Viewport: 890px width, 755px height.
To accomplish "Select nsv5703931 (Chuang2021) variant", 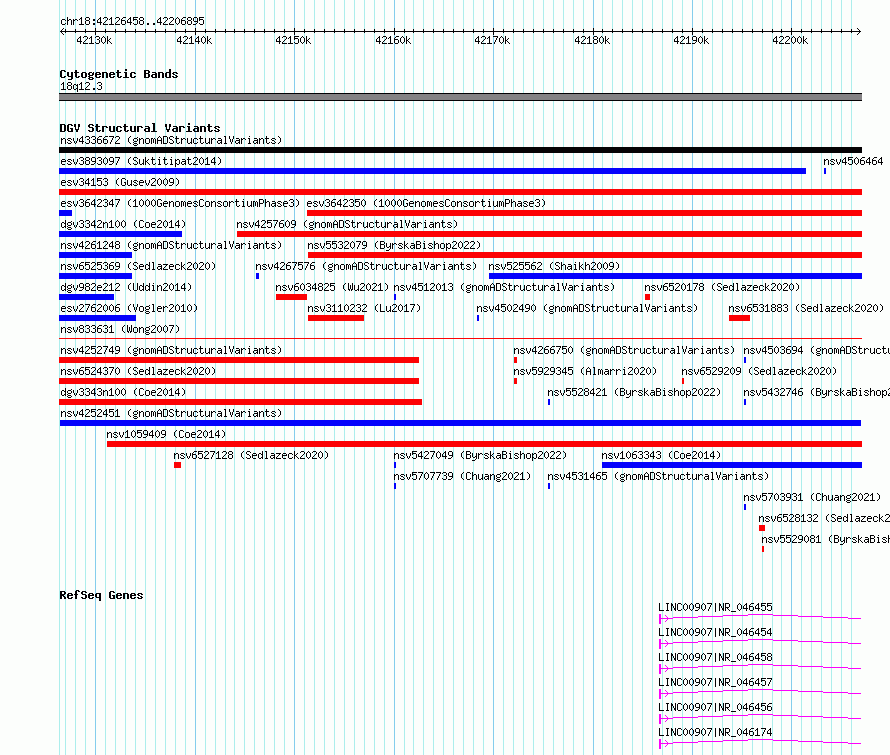I will coord(745,507).
